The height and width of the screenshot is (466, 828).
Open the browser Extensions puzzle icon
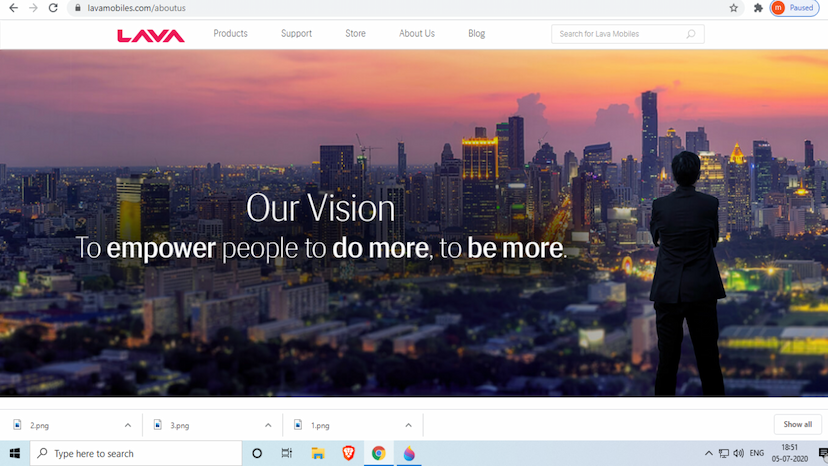click(758, 8)
